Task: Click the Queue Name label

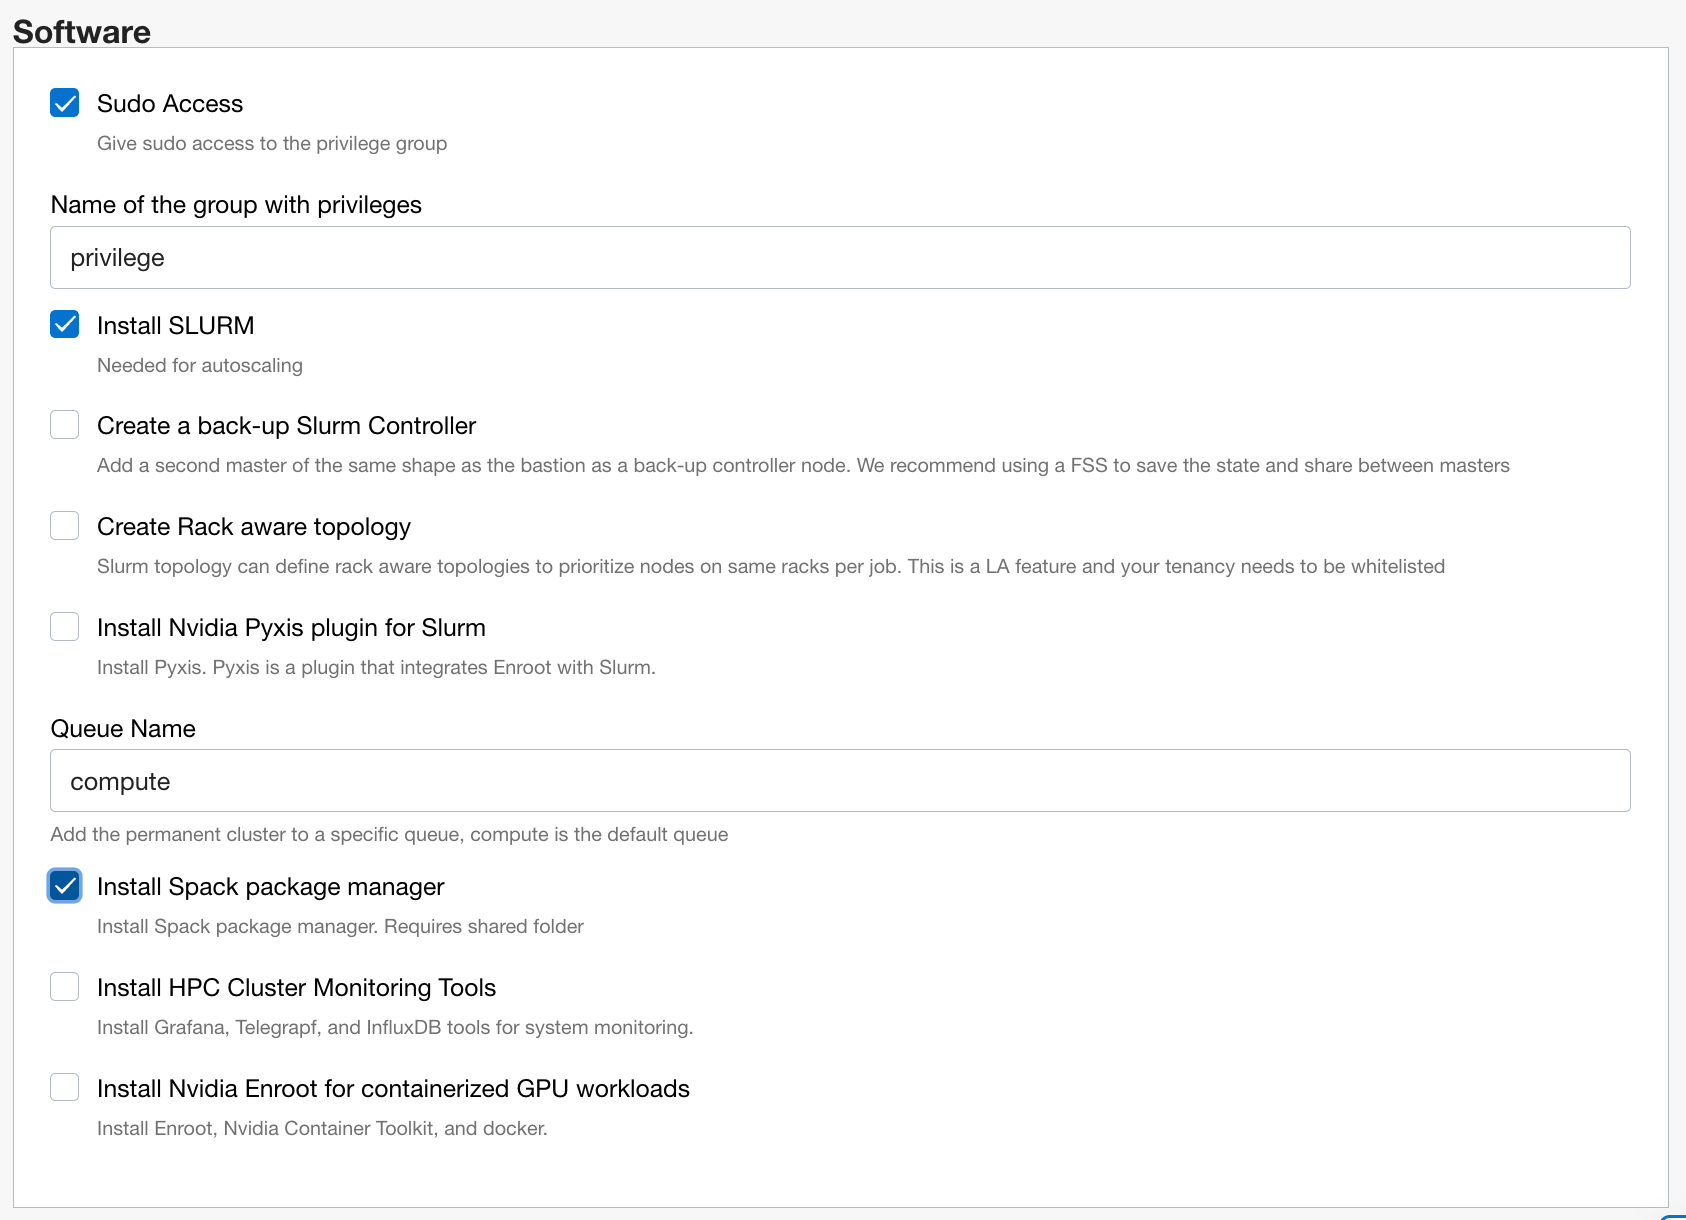Action: tap(123, 729)
